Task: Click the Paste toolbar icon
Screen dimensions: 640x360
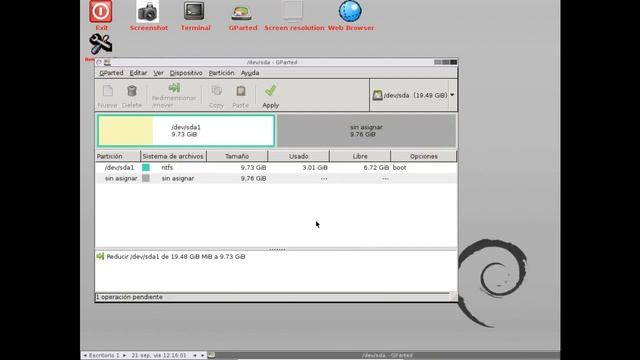Action: pos(240,96)
